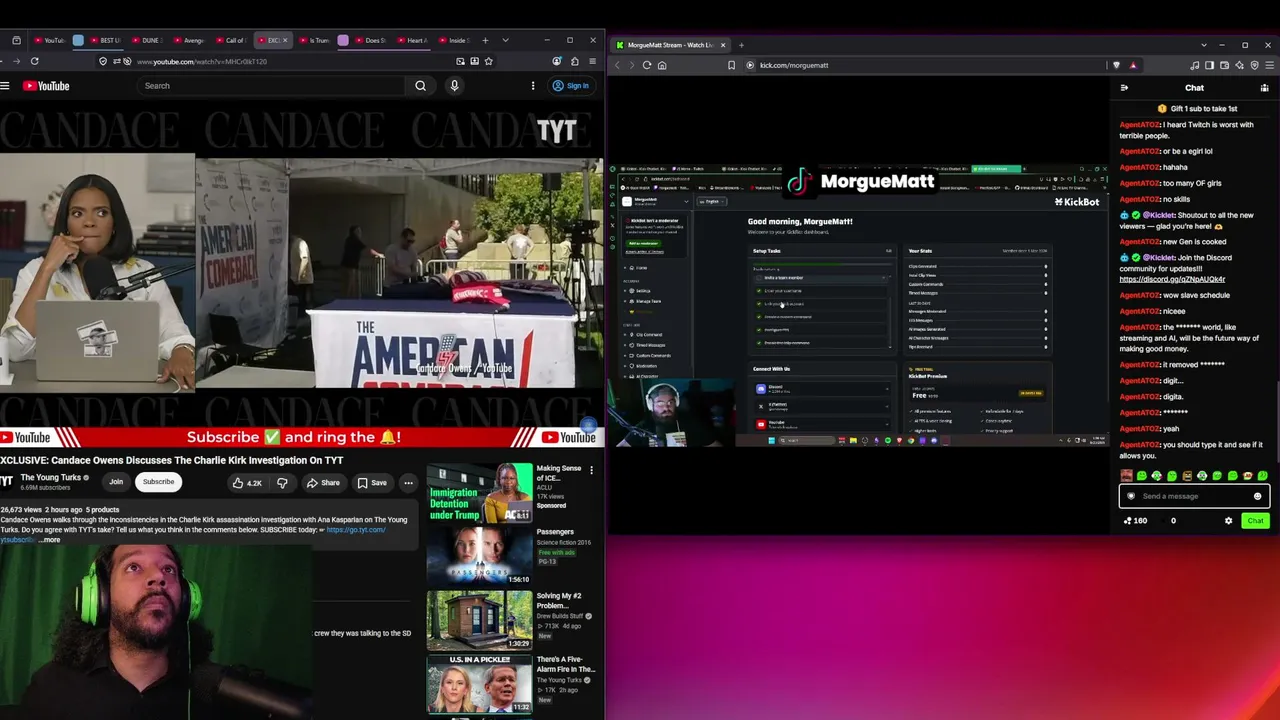Toggle the Kick browser sidebar panel

pyautogui.click(x=1209, y=65)
